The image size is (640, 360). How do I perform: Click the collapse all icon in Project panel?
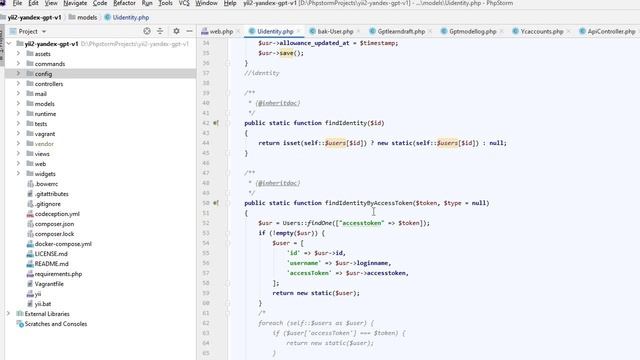160,31
